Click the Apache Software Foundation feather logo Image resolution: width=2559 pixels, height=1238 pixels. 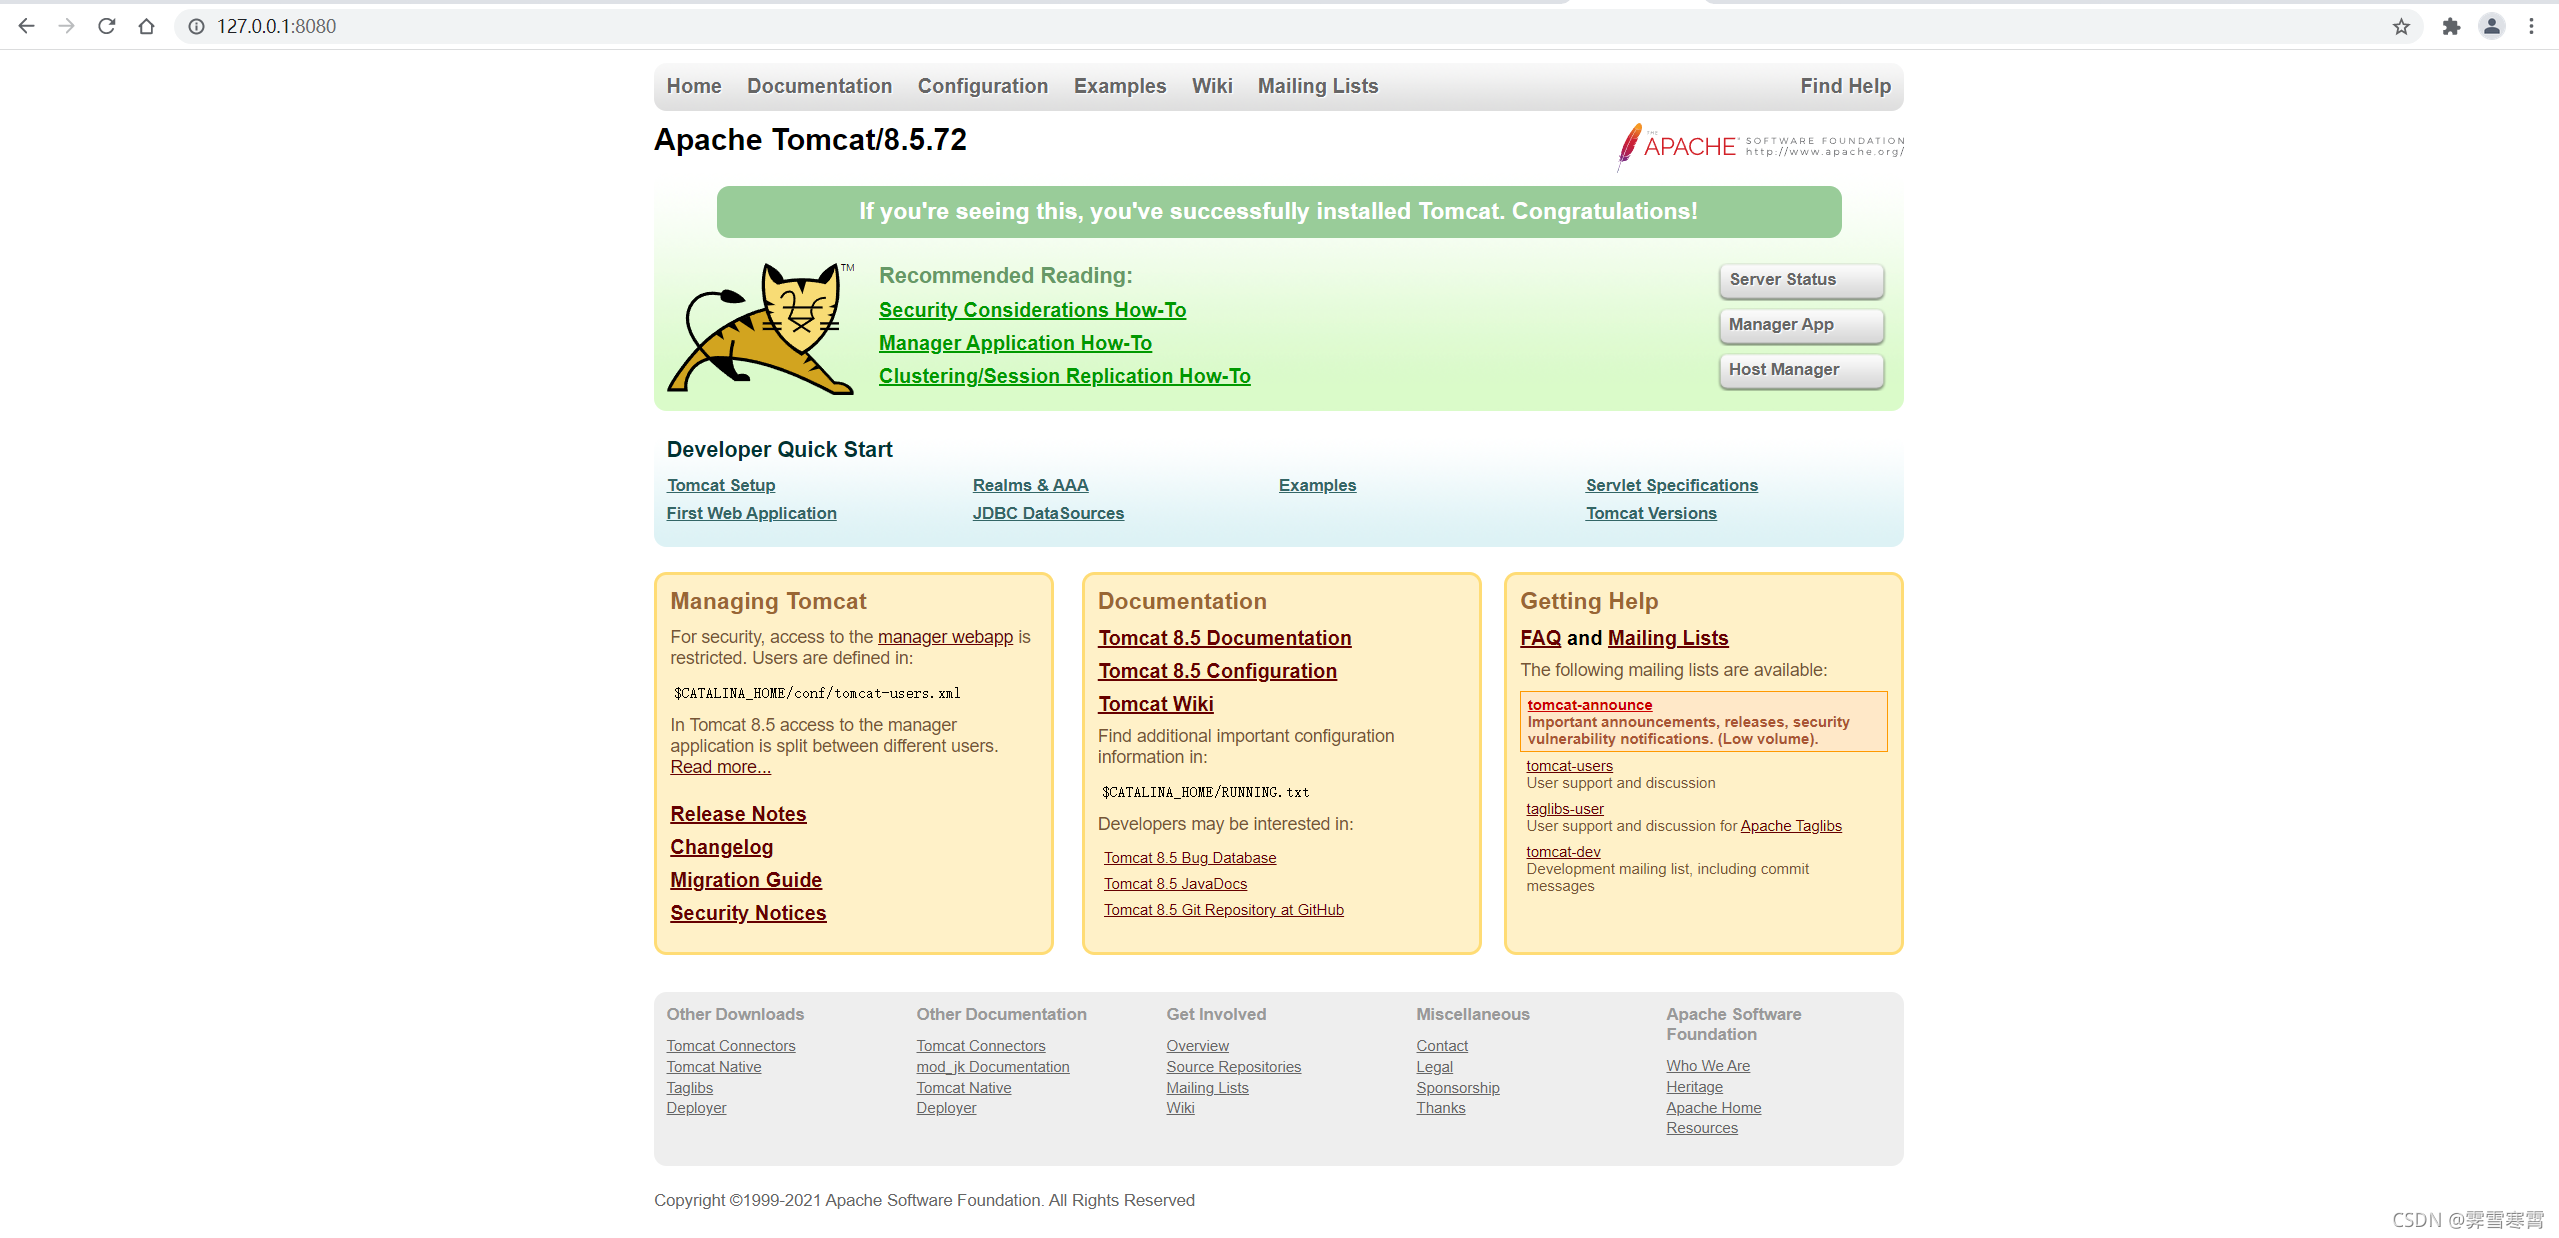(1757, 147)
